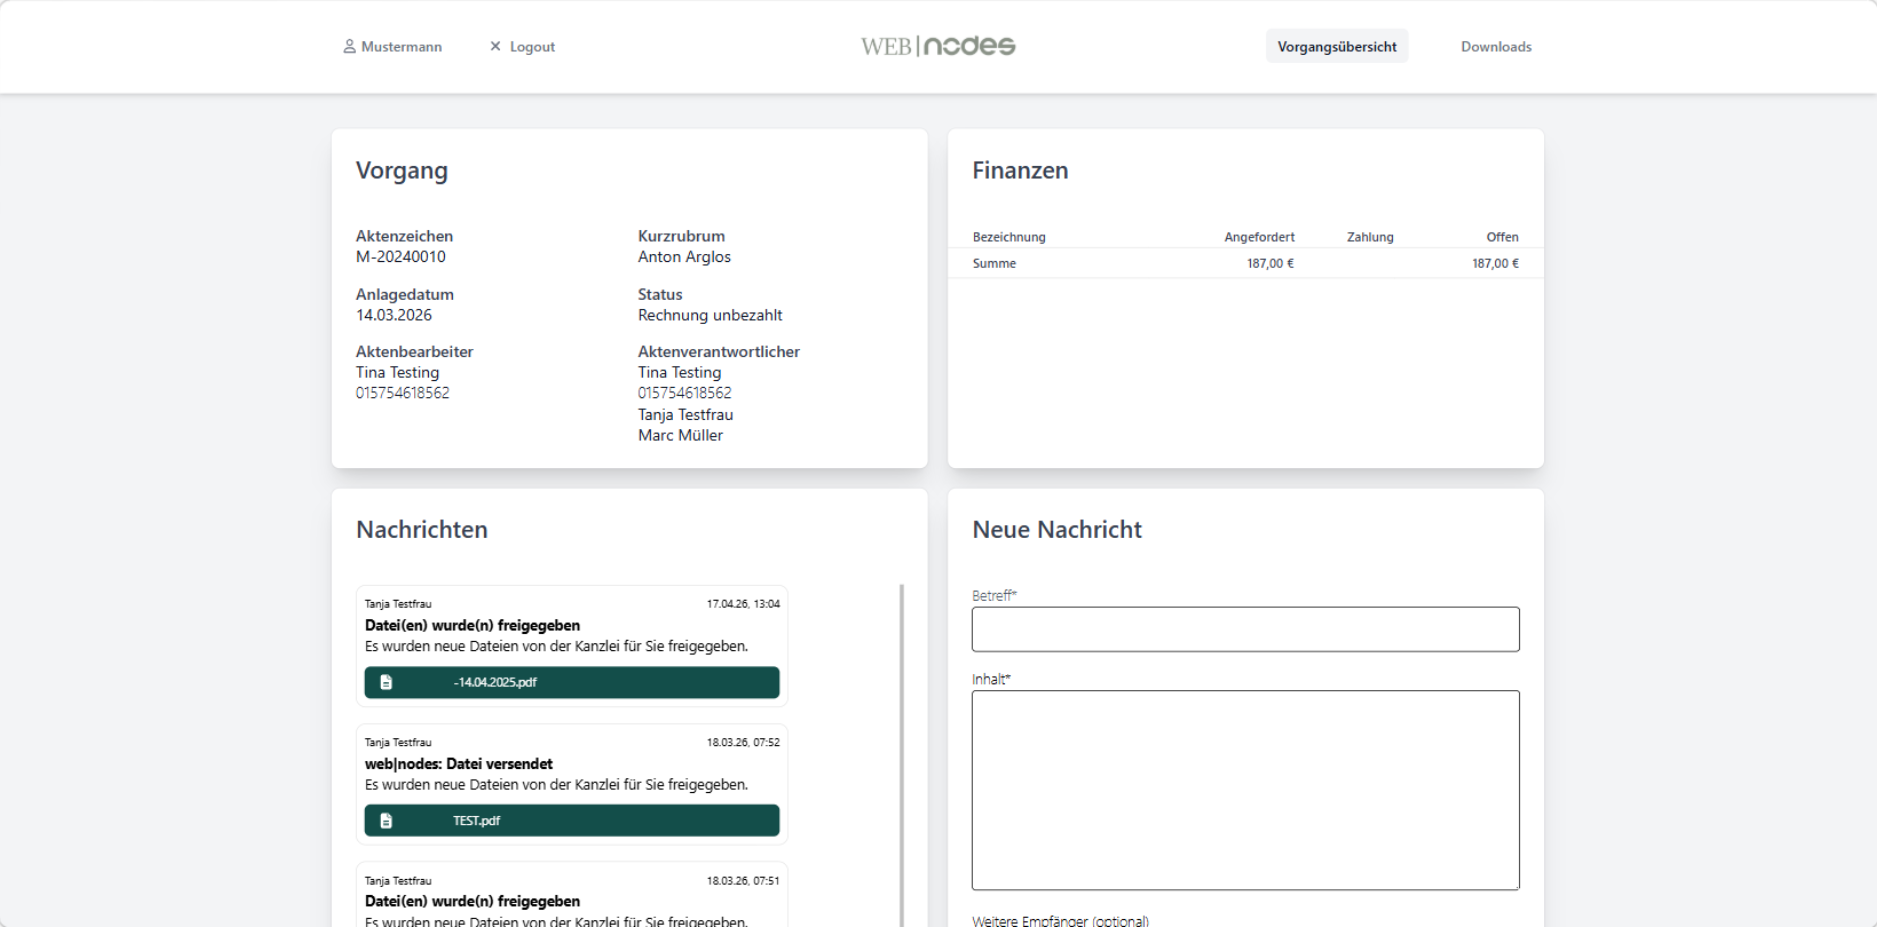The height and width of the screenshot is (927, 1877).
Task: Focus the Betreff input field
Action: [1245, 630]
